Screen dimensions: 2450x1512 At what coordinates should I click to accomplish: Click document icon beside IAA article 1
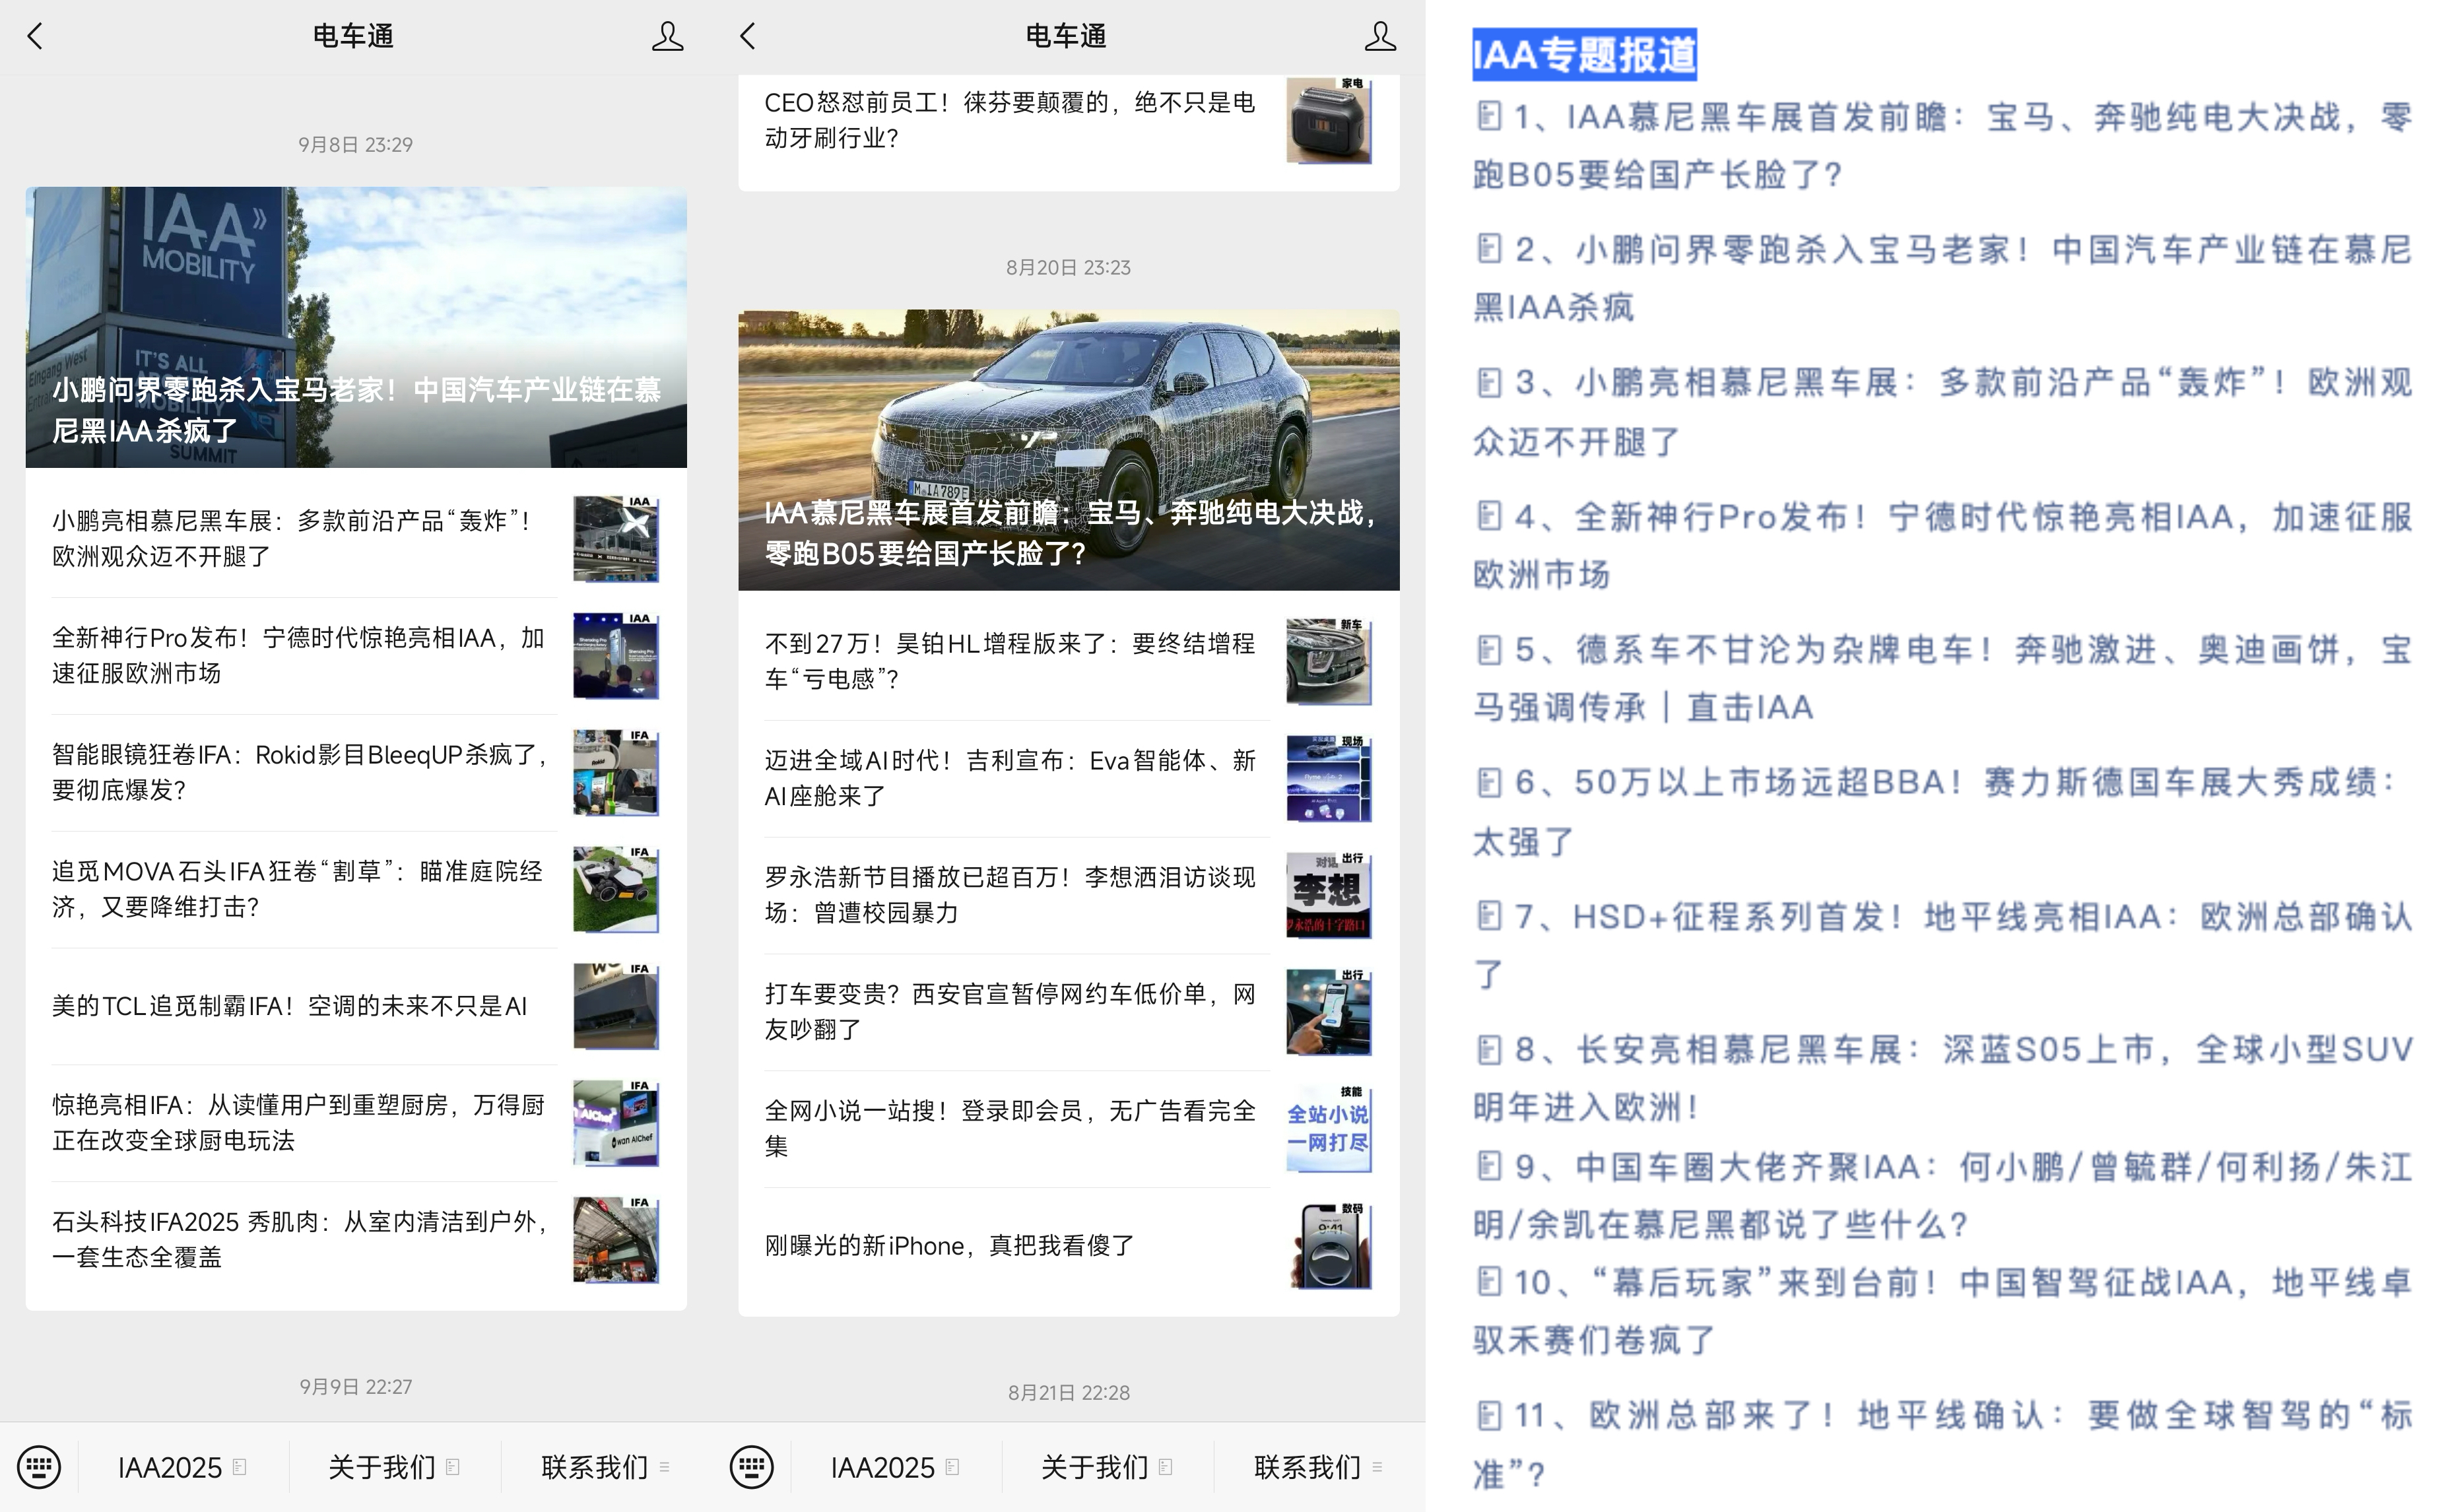pos(1489,116)
